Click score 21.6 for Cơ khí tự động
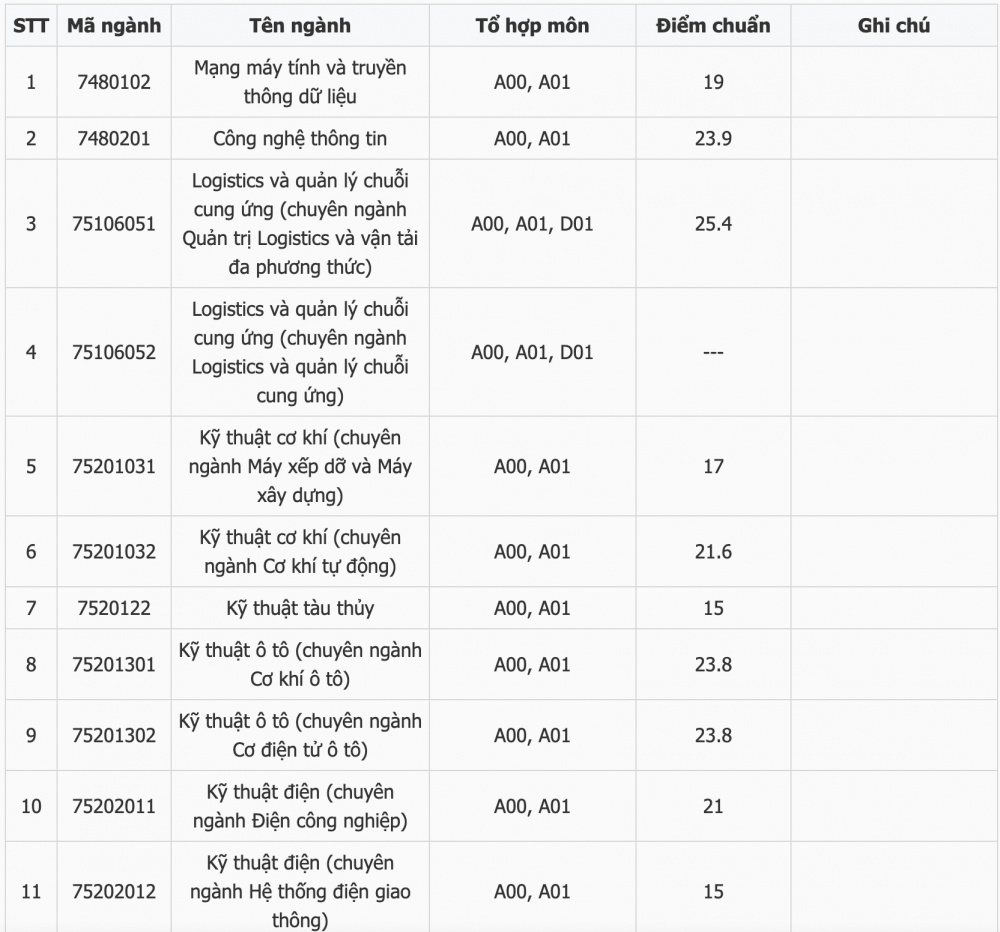The height and width of the screenshot is (932, 1000). [713, 551]
